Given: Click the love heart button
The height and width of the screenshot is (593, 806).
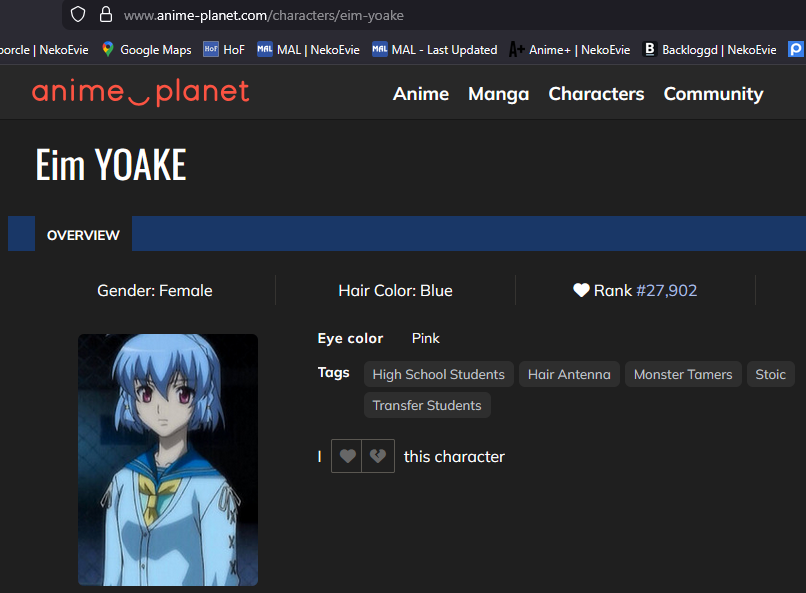Looking at the screenshot, I should pos(347,456).
